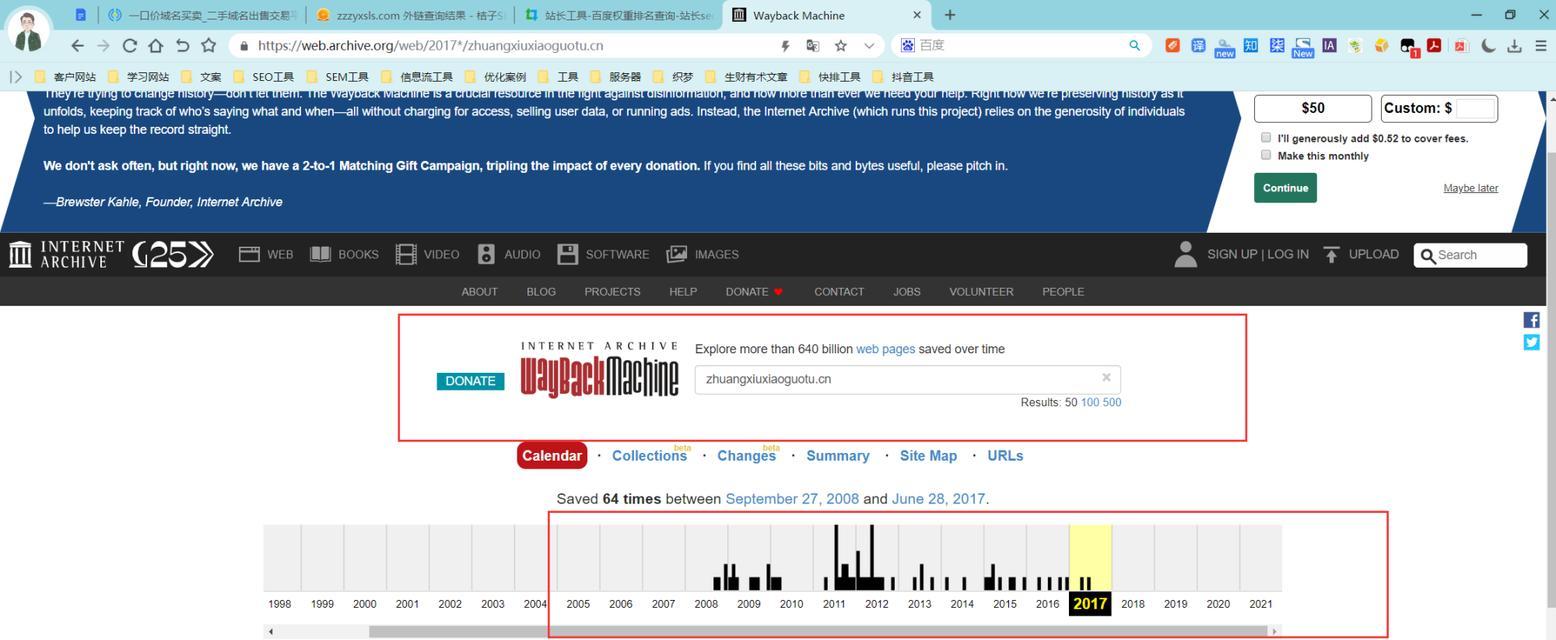Open the browser home page icon
1556x640 pixels.
[155, 45]
